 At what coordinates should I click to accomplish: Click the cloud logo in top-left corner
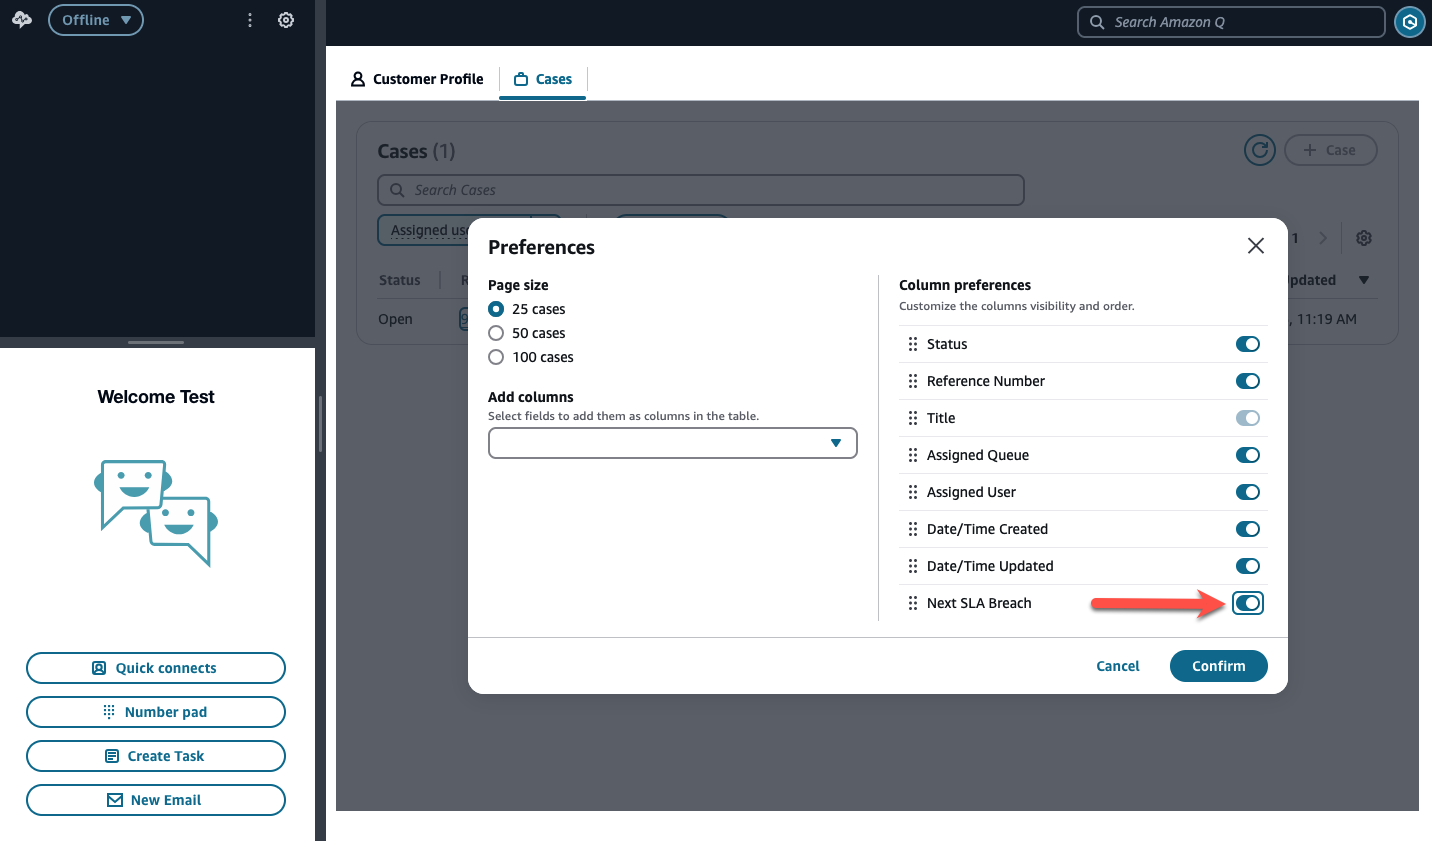coord(22,20)
